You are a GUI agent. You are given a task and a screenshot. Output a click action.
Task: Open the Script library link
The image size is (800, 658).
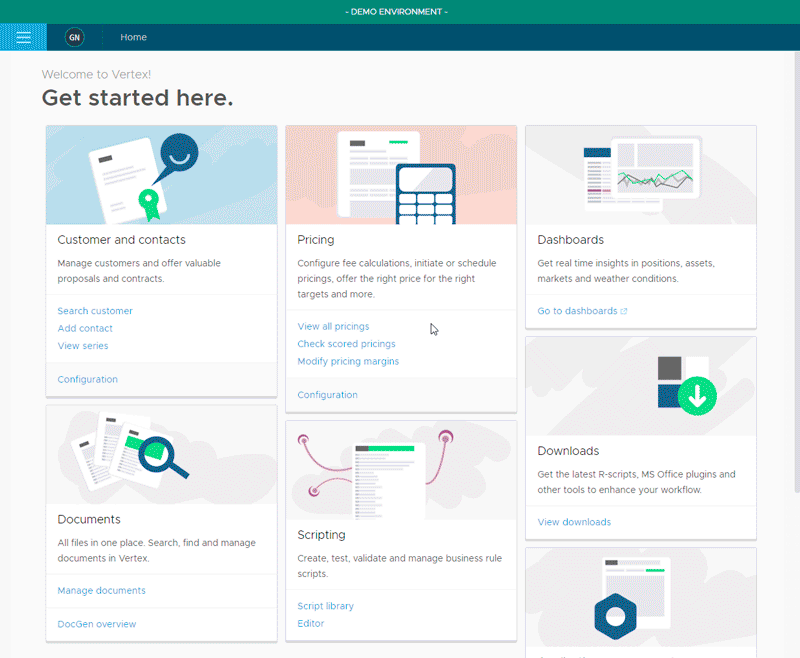[326, 605]
